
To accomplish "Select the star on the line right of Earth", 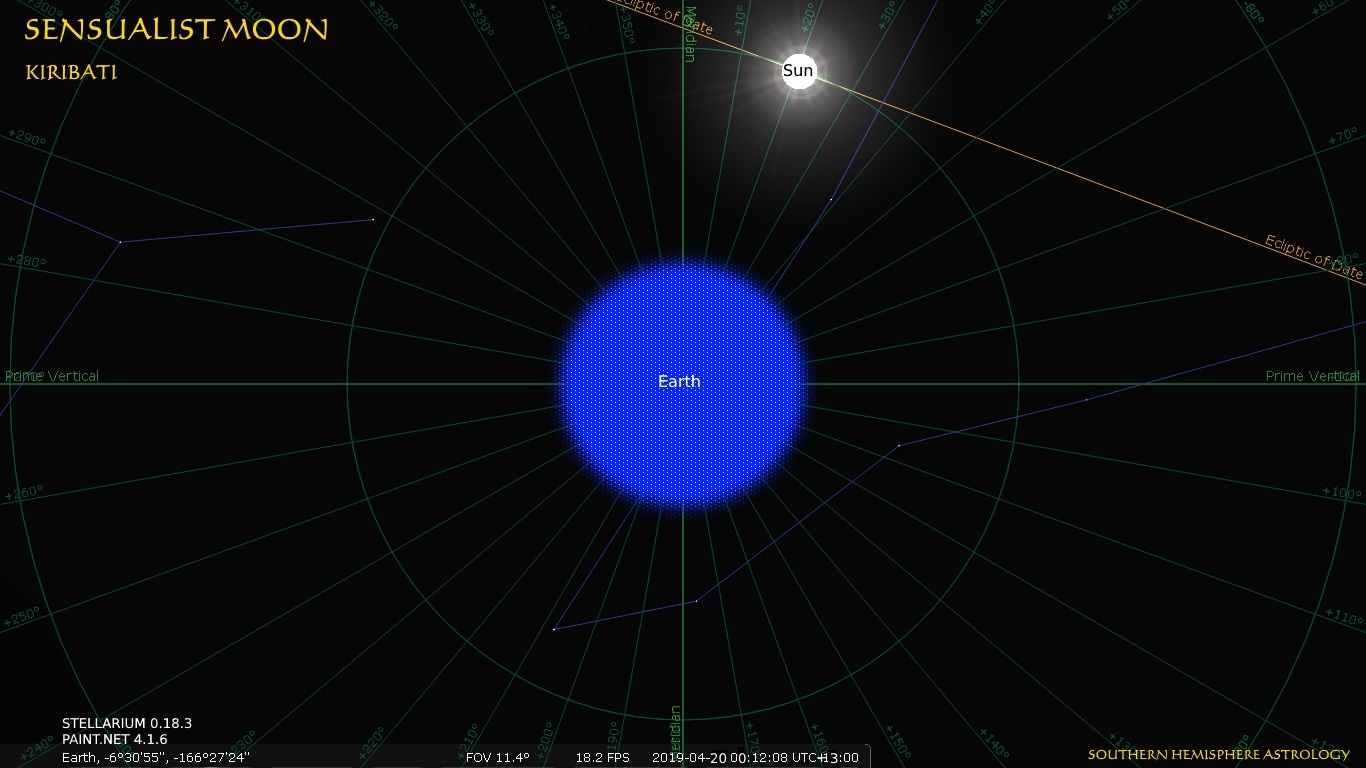I will coord(899,445).
